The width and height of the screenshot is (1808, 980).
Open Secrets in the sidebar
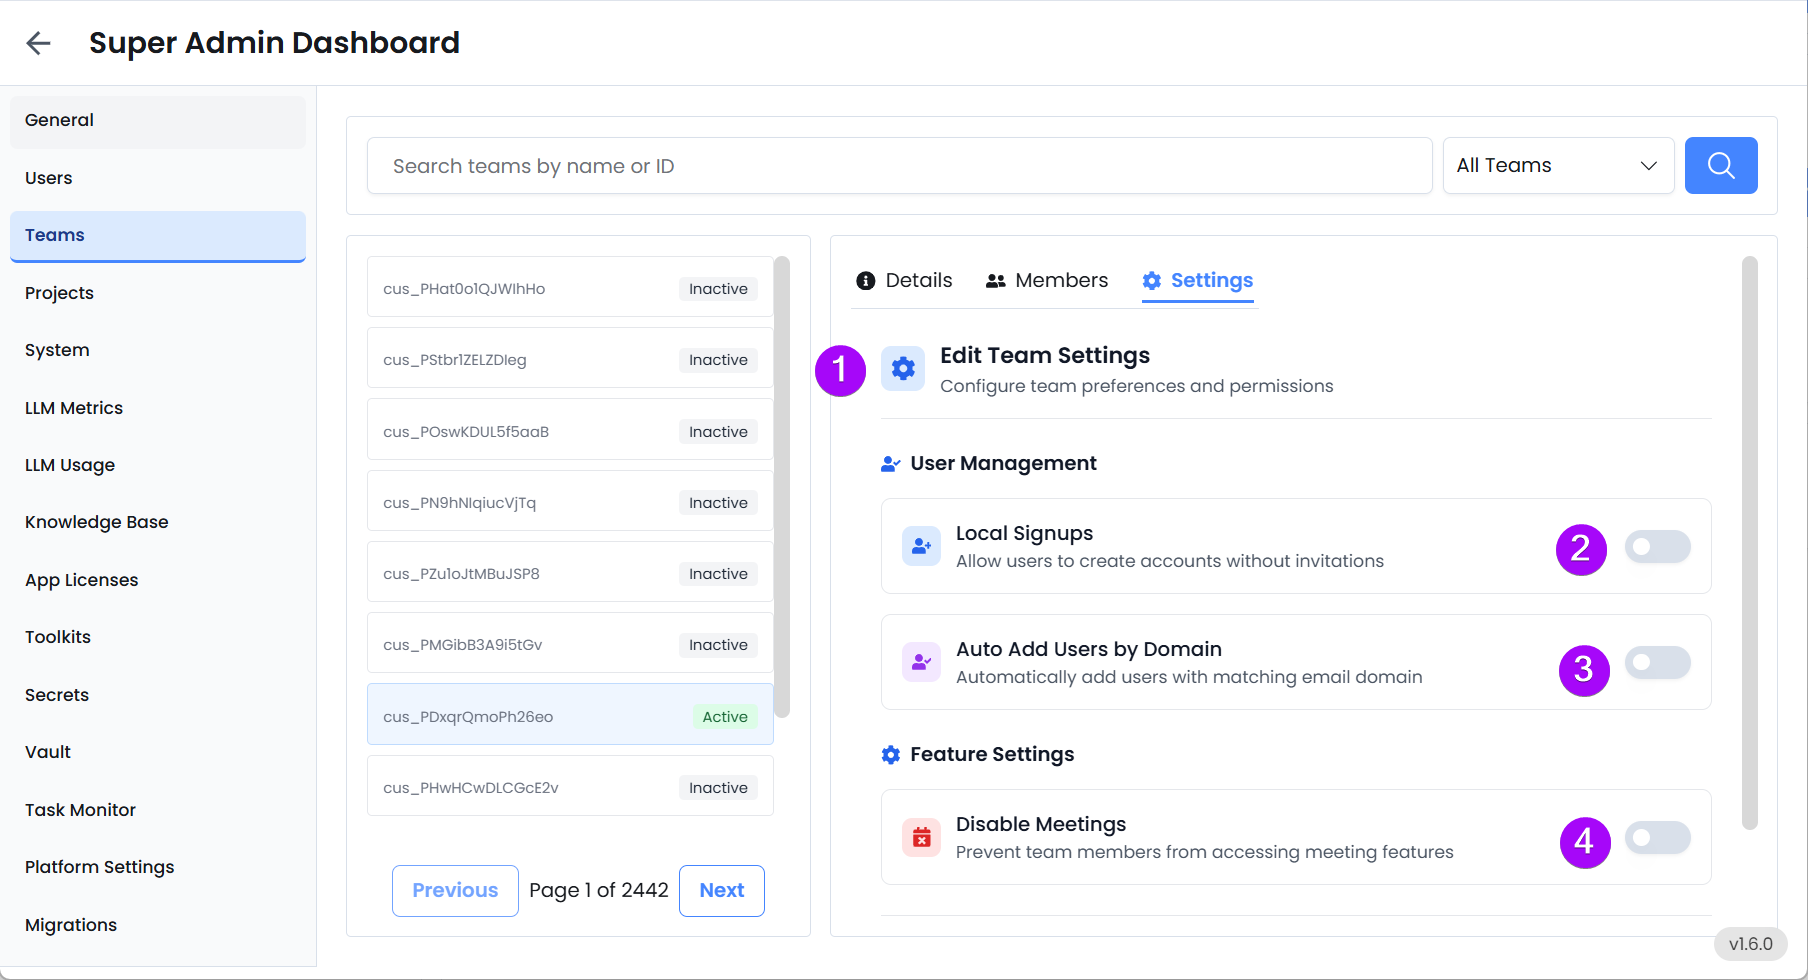click(x=158, y=695)
